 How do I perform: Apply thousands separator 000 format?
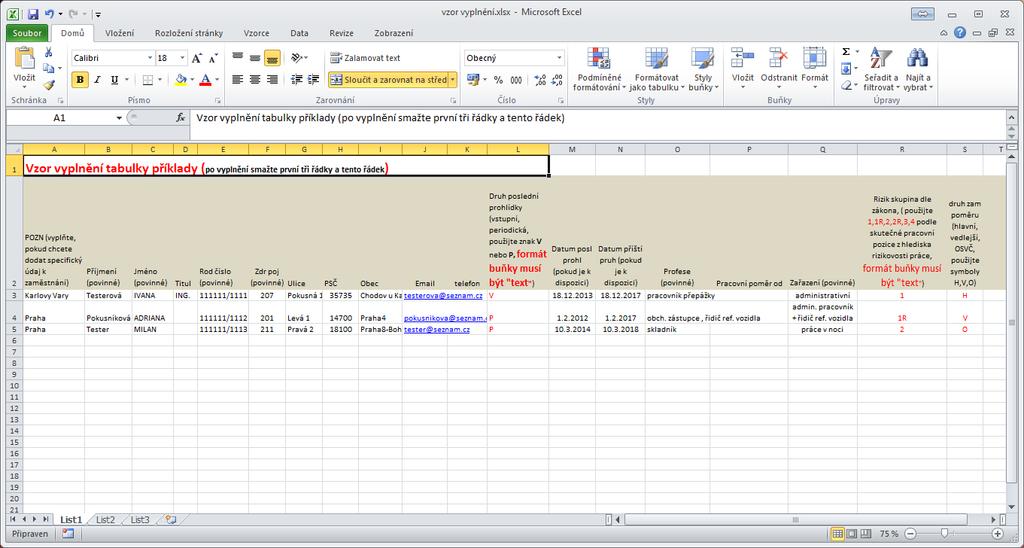coord(516,80)
